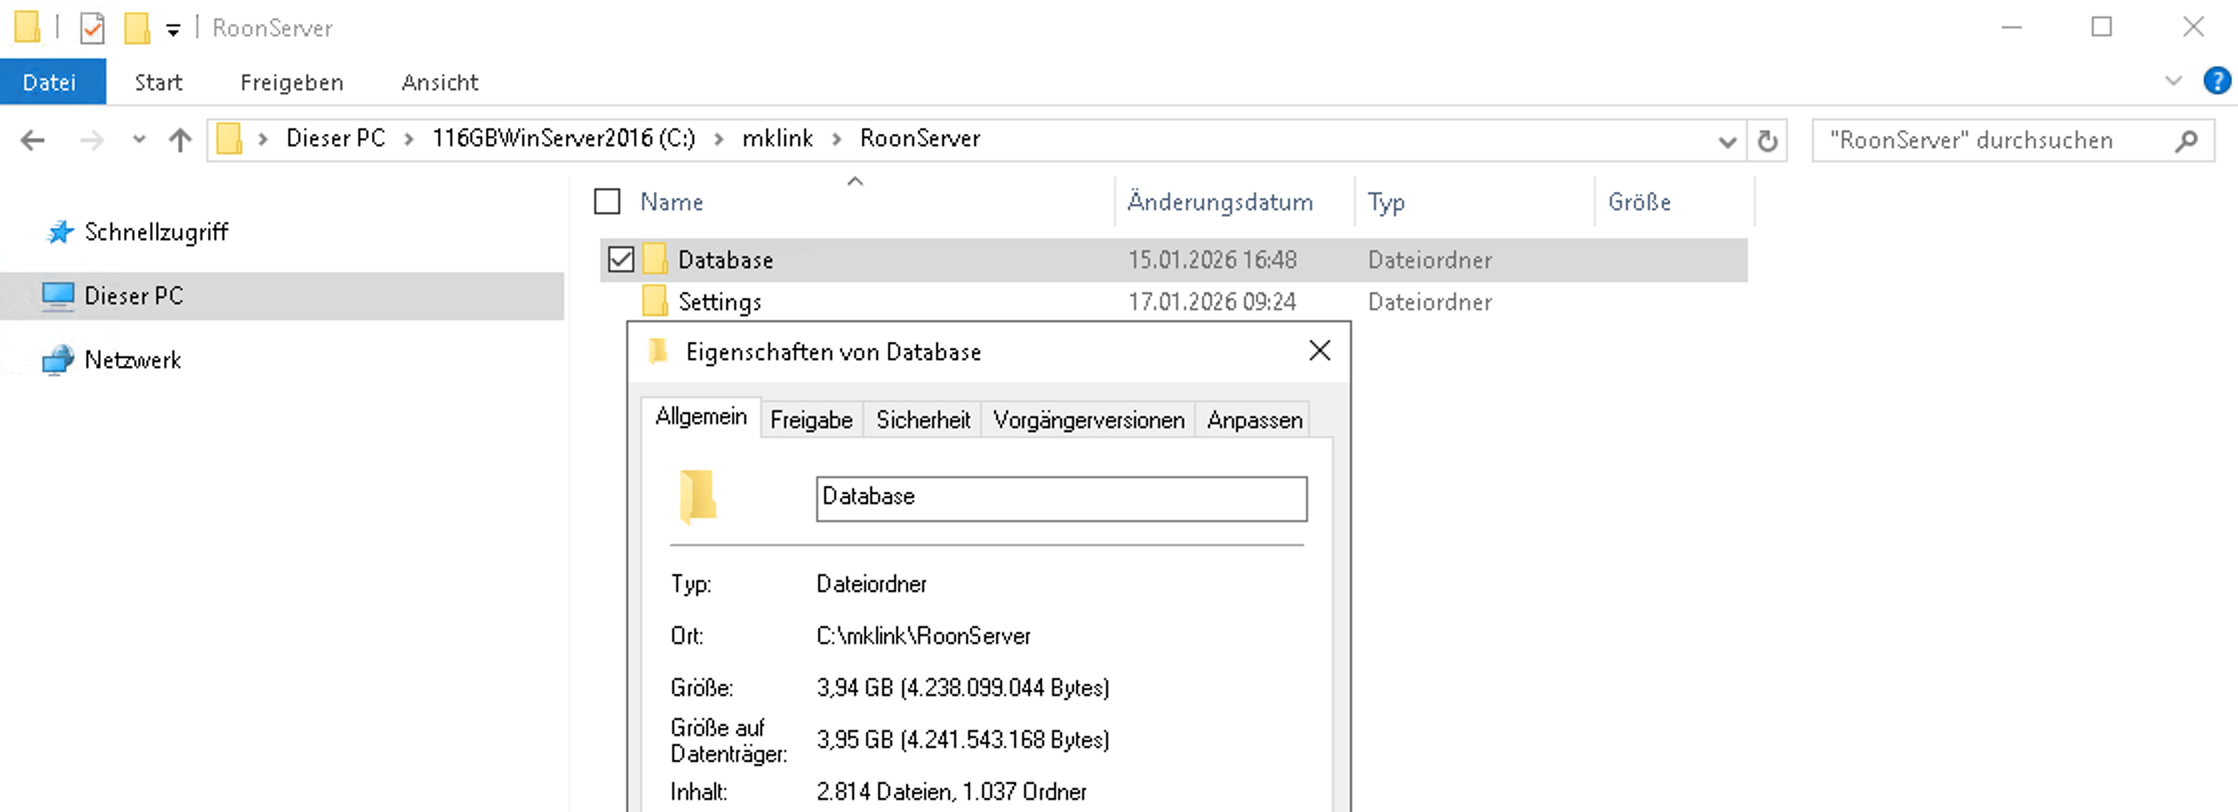Open the recent locations dropdown
Viewport: 2238px width, 812px height.
pyautogui.click(x=139, y=140)
